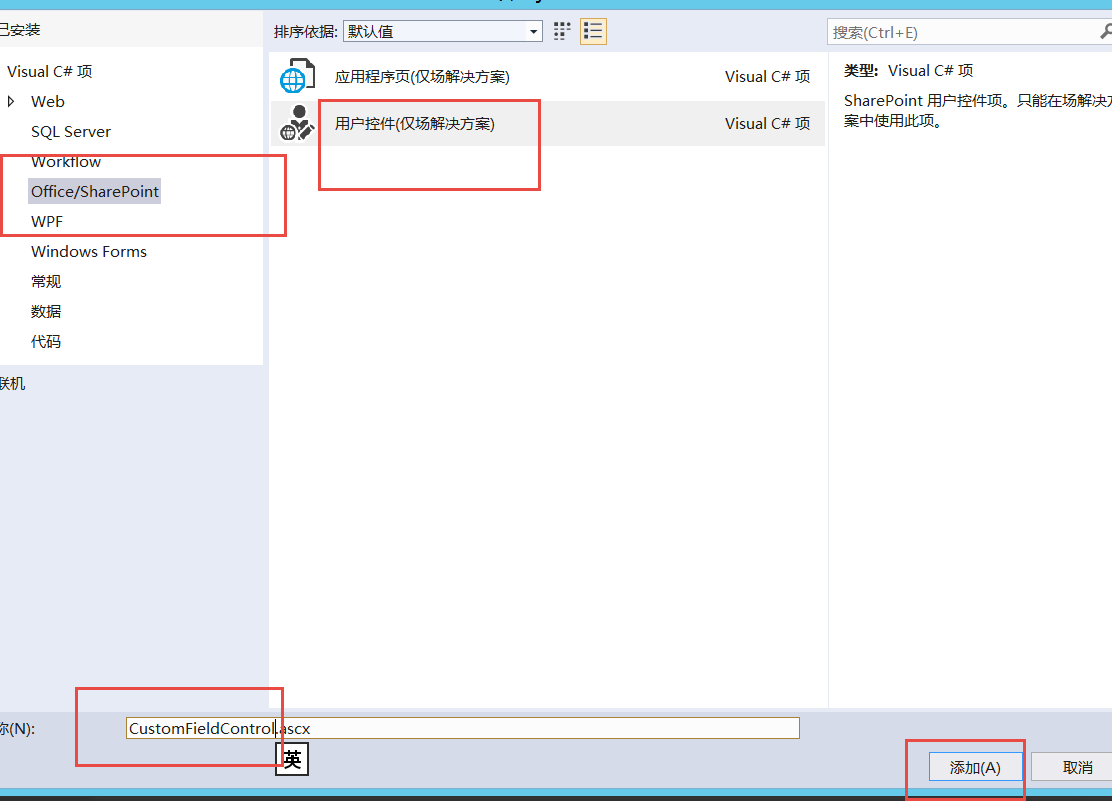The image size is (1112, 801).
Task: Open the 已安装 installed section
Action: [20, 30]
